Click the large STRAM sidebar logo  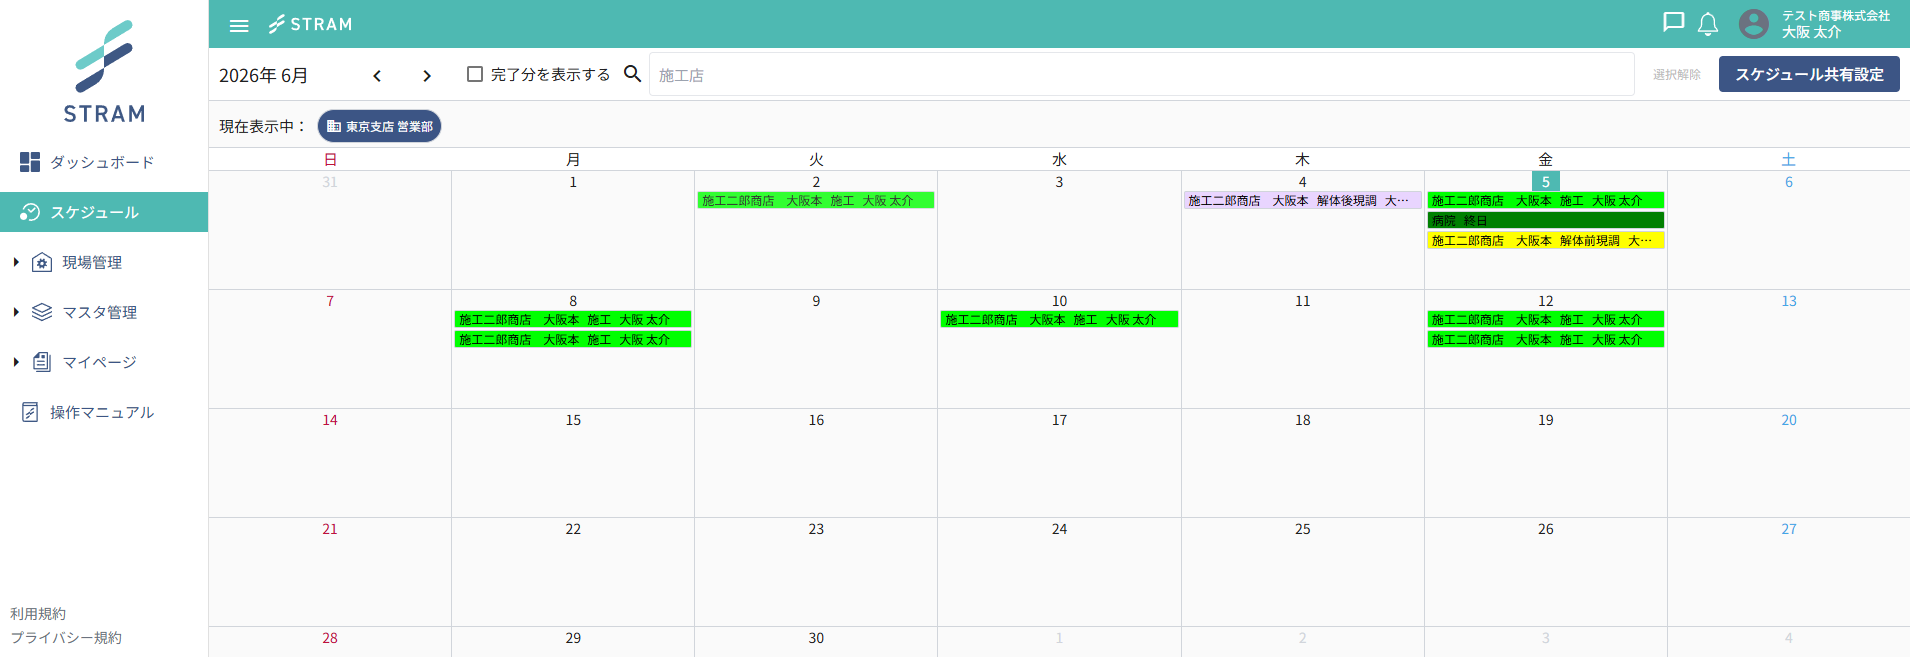click(104, 71)
